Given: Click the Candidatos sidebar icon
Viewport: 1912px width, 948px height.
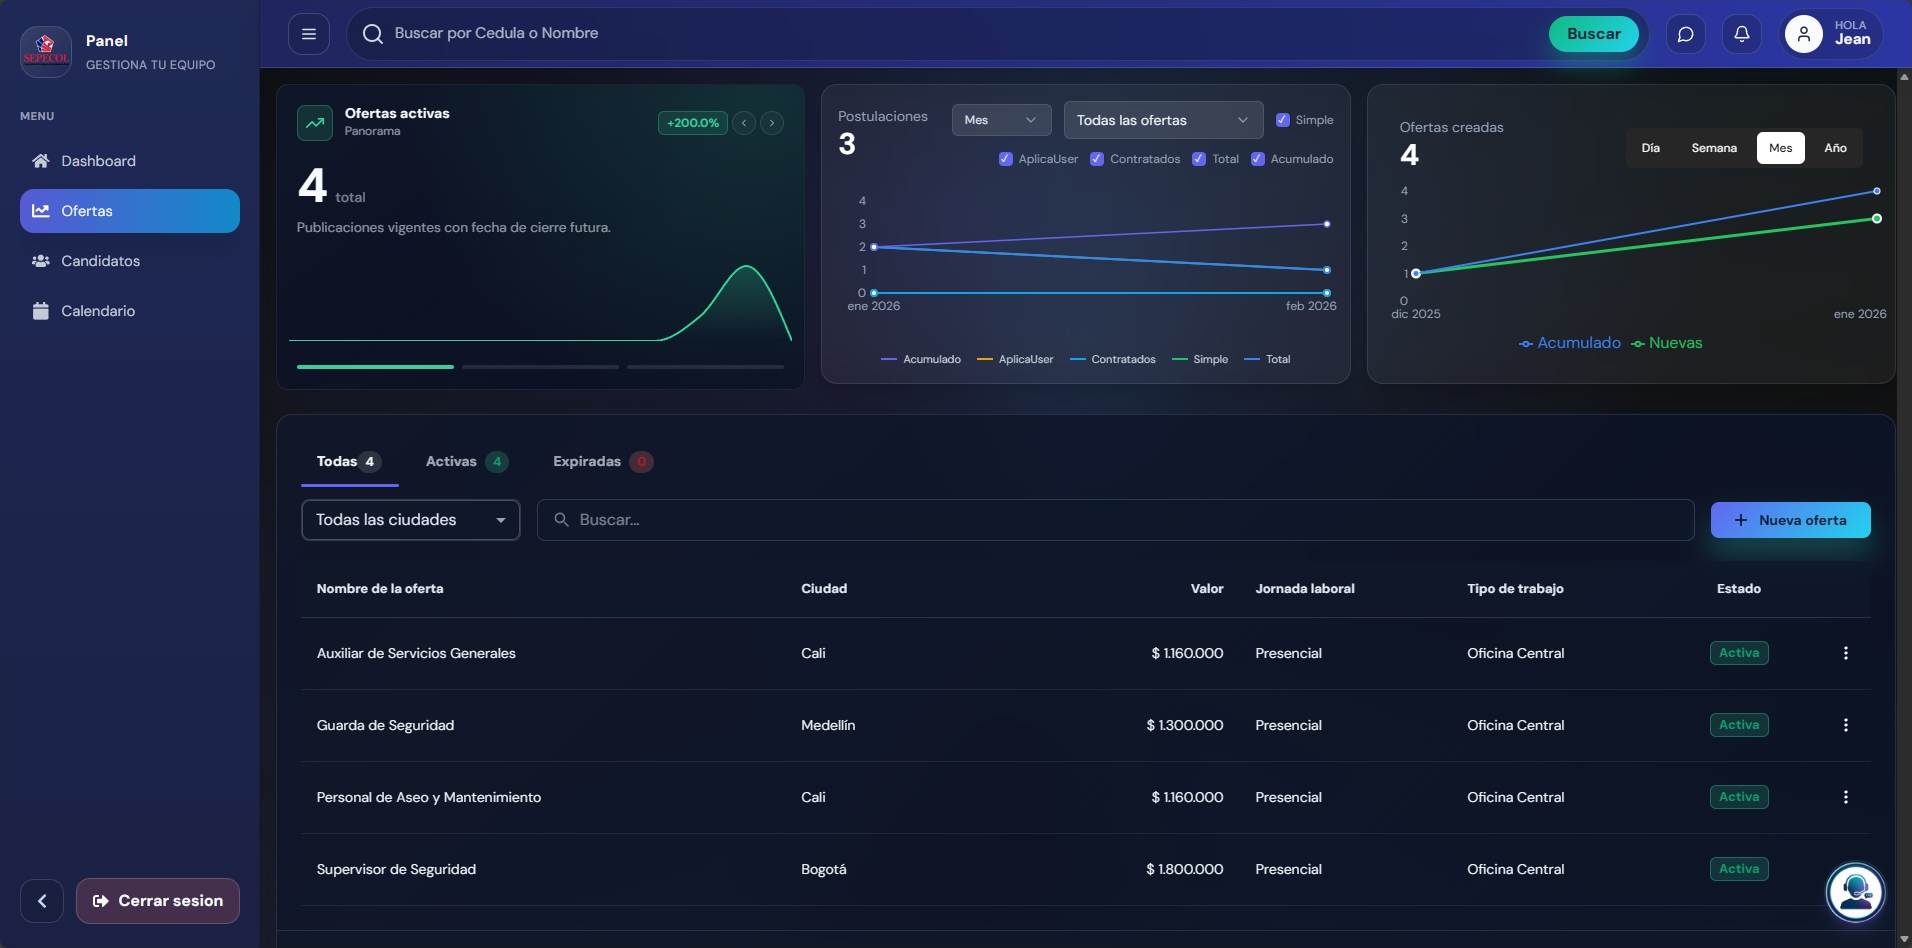Looking at the screenshot, I should coord(40,261).
